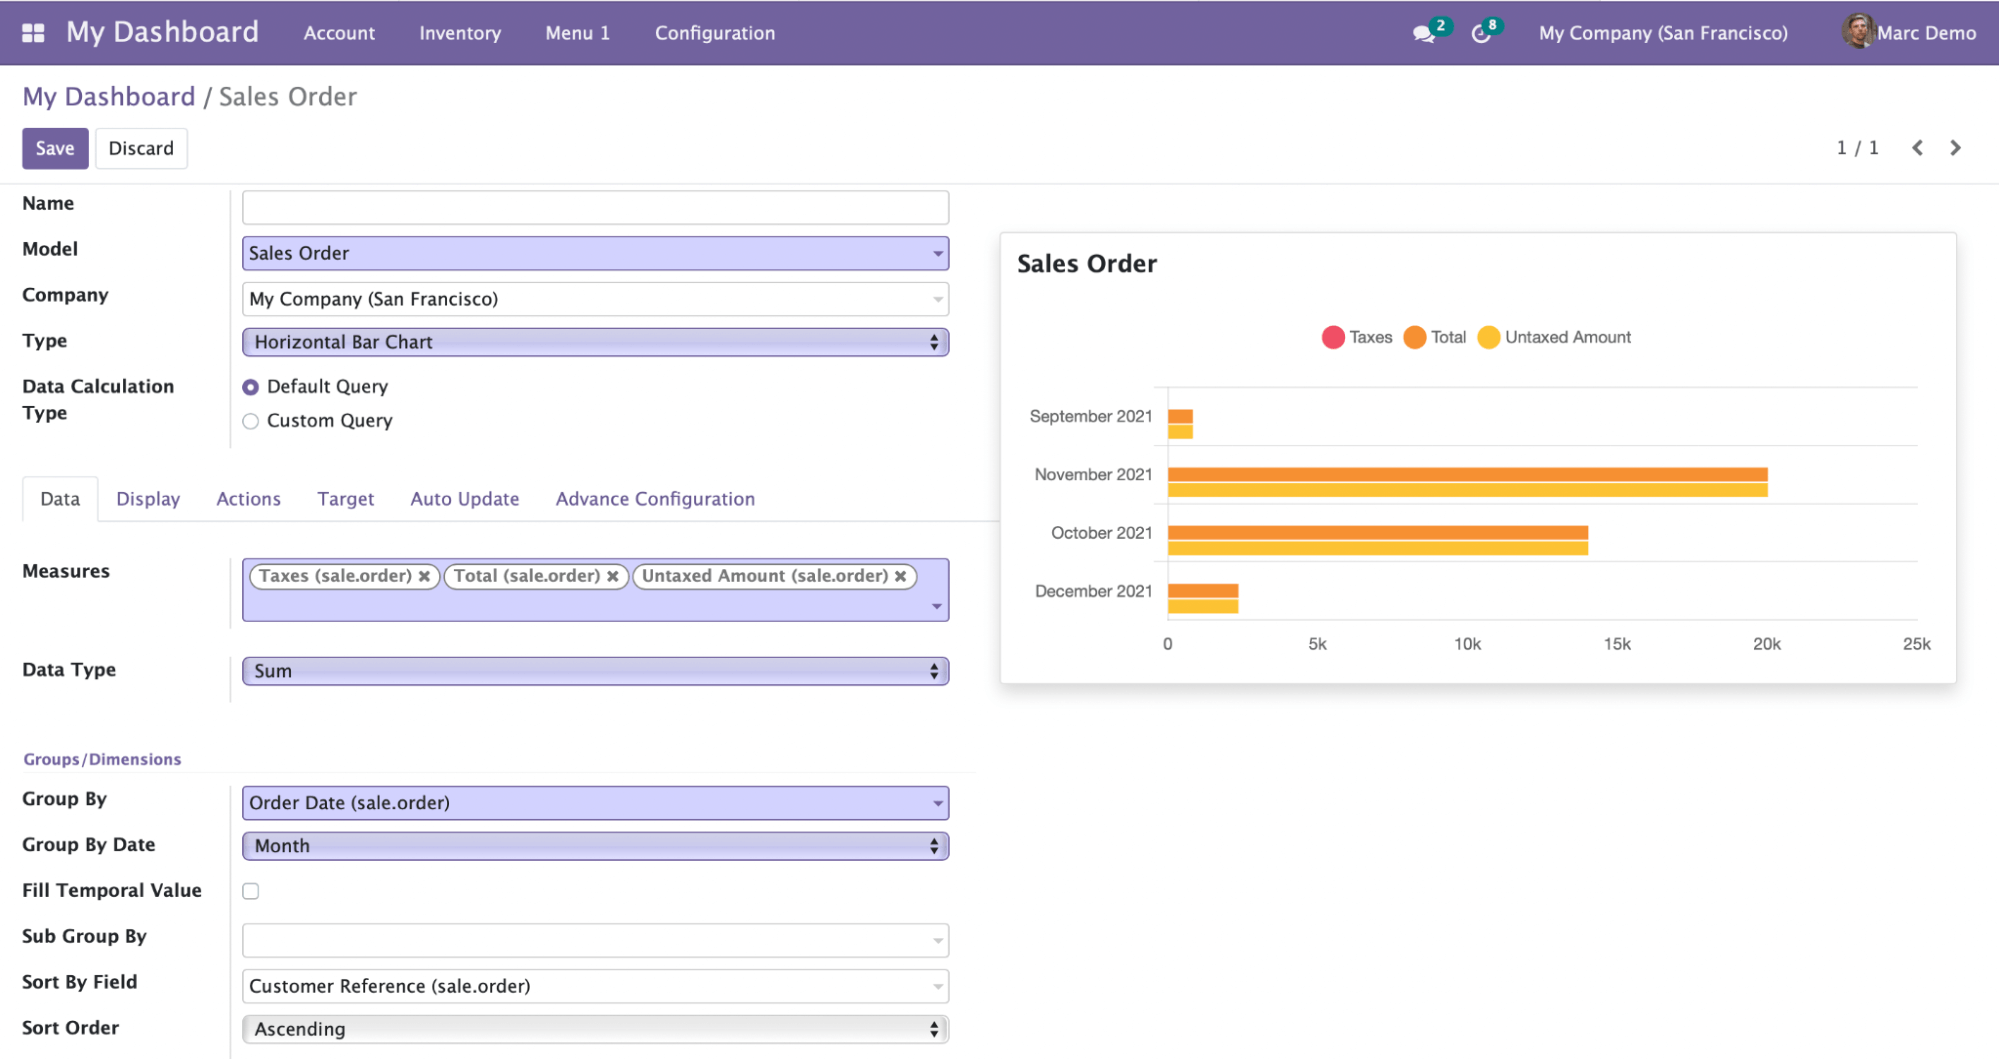
Task: Open the Model dropdown
Action: tap(595, 253)
